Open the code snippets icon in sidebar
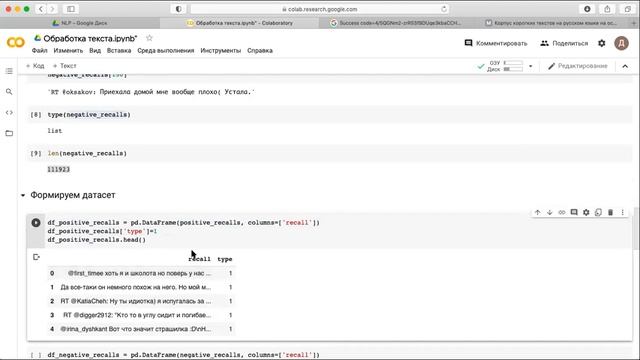 [x=9, y=112]
